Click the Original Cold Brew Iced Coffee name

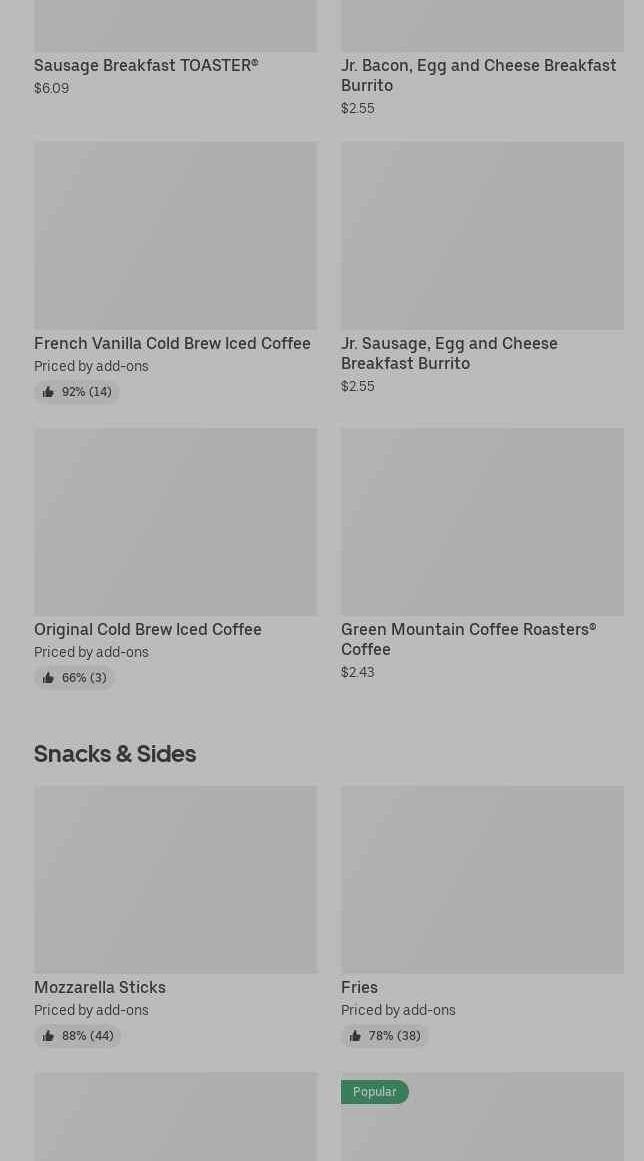(148, 629)
